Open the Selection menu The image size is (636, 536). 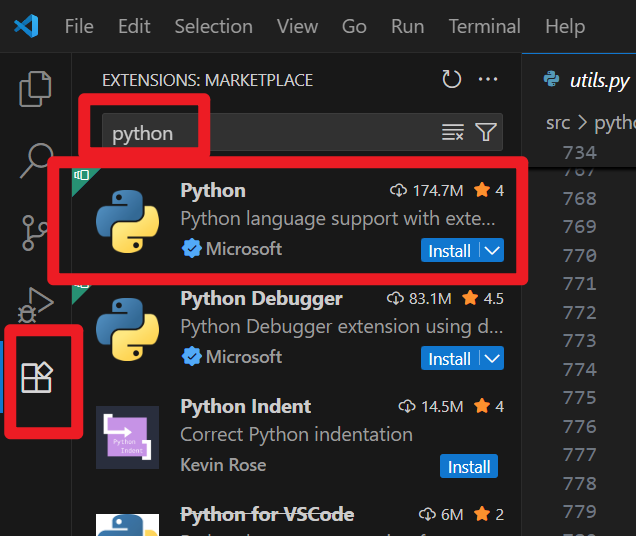click(214, 26)
